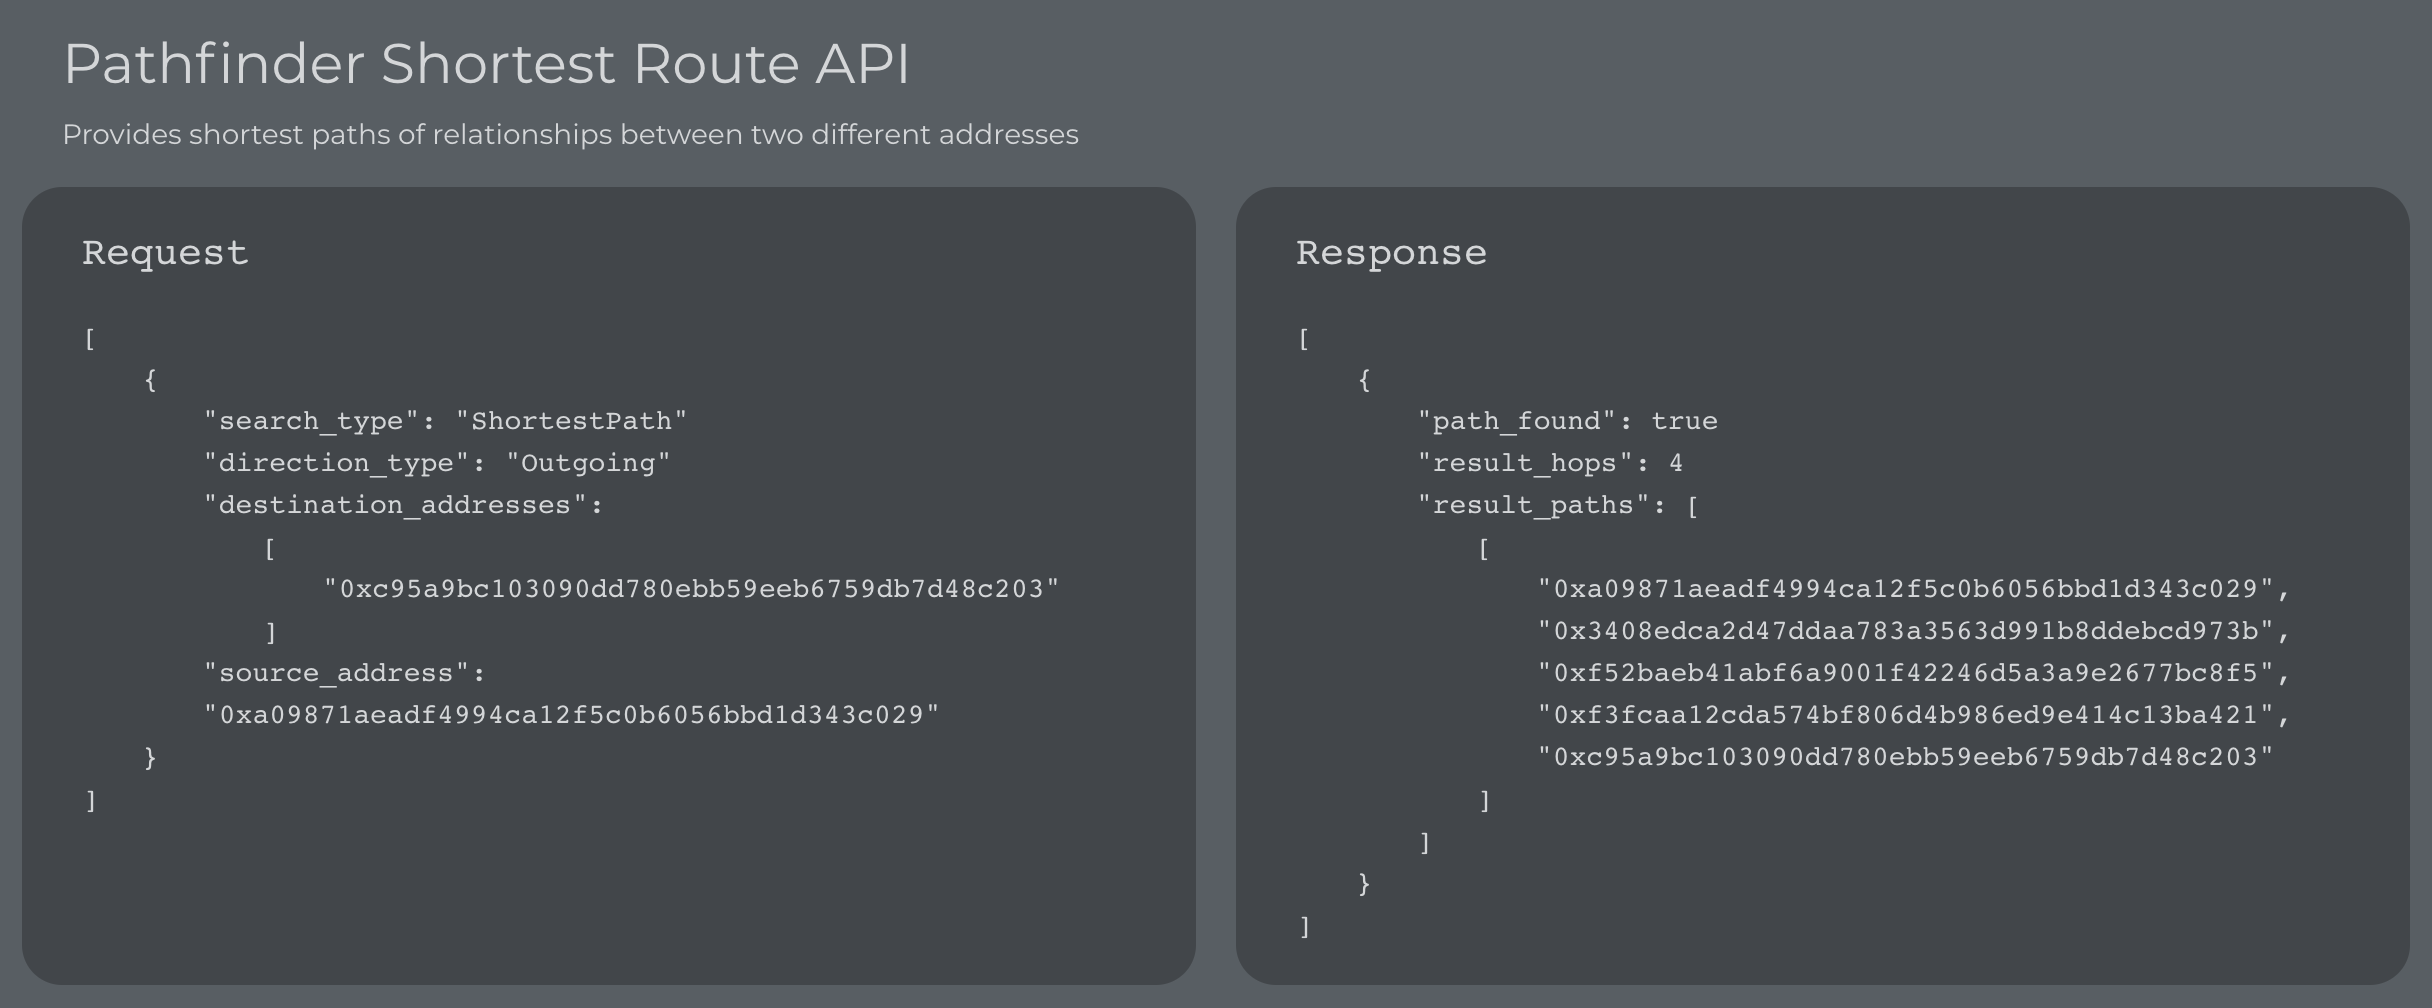
Task: Click the "search_type" key in the request
Action: 319,421
